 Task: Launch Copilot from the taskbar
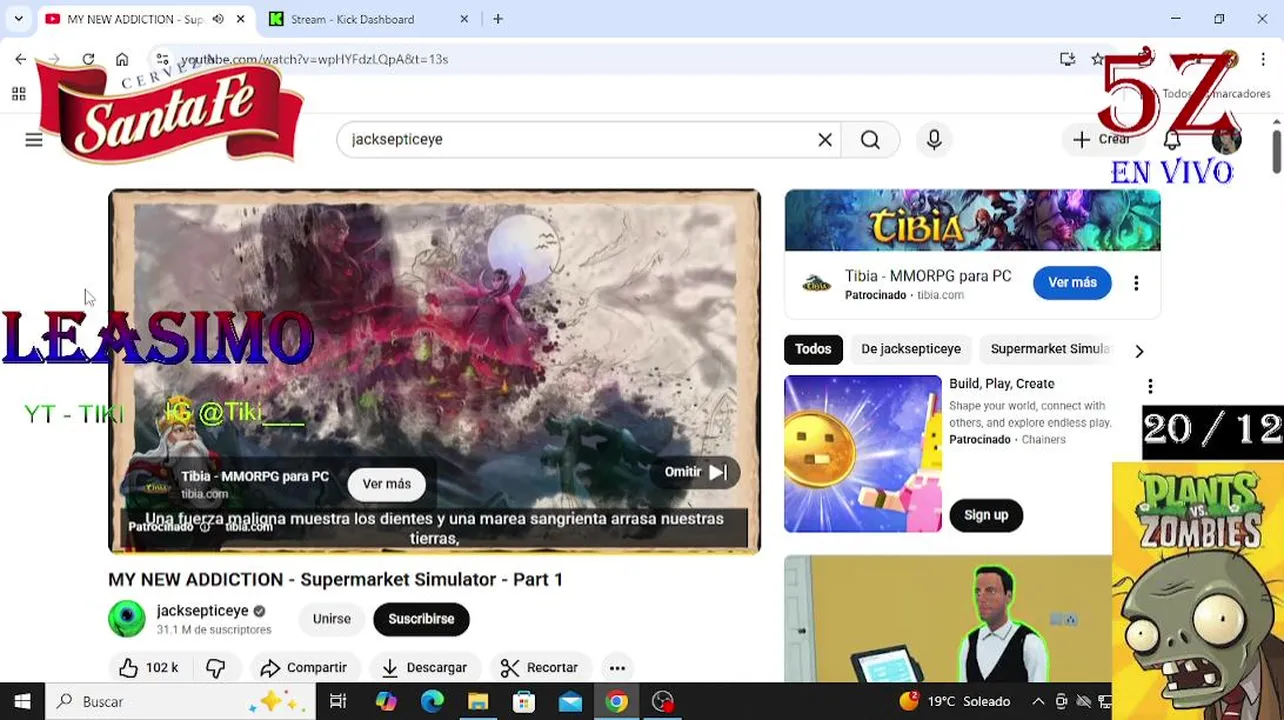point(386,702)
